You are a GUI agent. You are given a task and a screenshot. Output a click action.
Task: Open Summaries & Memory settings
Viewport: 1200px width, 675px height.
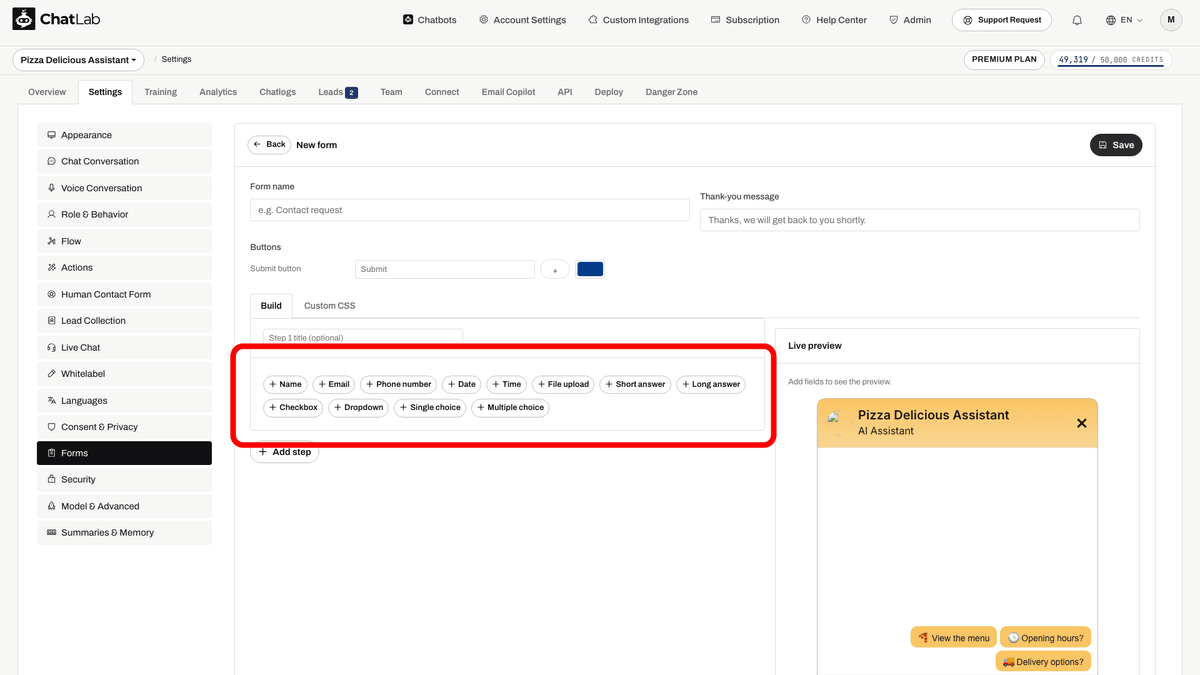coord(124,533)
